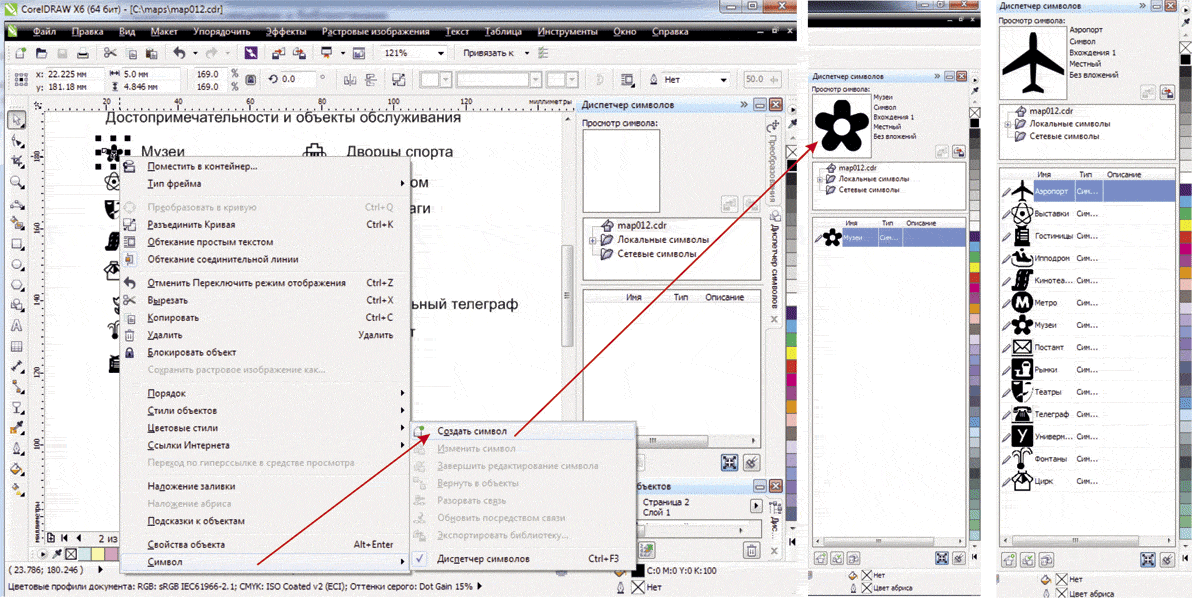Image resolution: width=1200 pixels, height=605 pixels.
Task: Click Поместить в контейнер in the context menu
Action: (202, 166)
